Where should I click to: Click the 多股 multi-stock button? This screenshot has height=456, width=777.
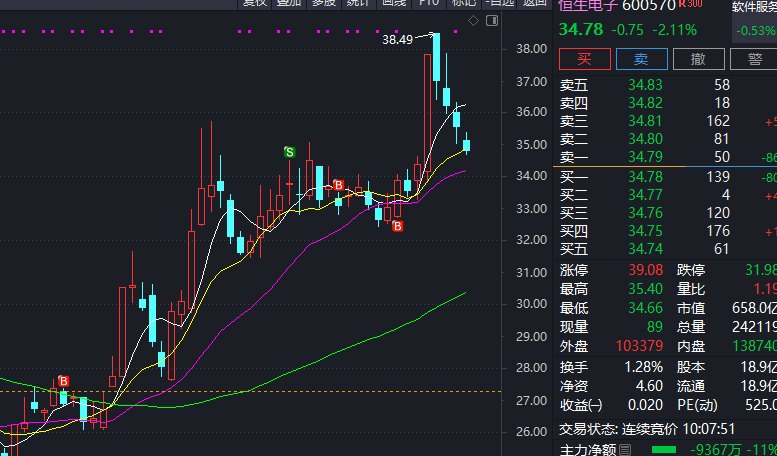pos(324,2)
